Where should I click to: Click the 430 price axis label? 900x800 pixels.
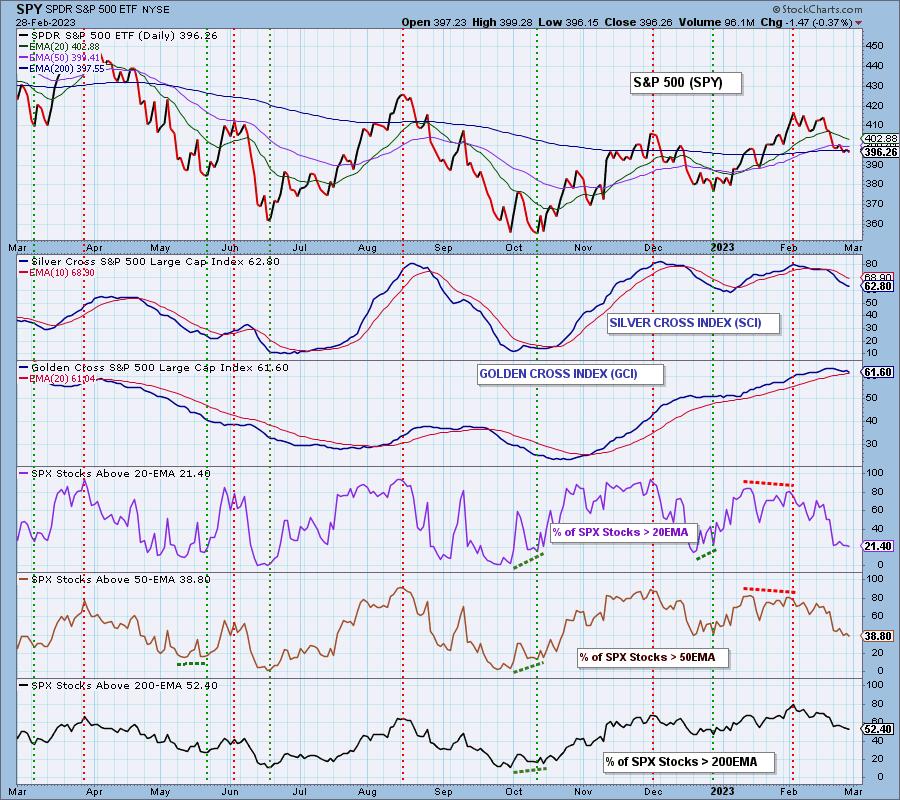coord(876,85)
